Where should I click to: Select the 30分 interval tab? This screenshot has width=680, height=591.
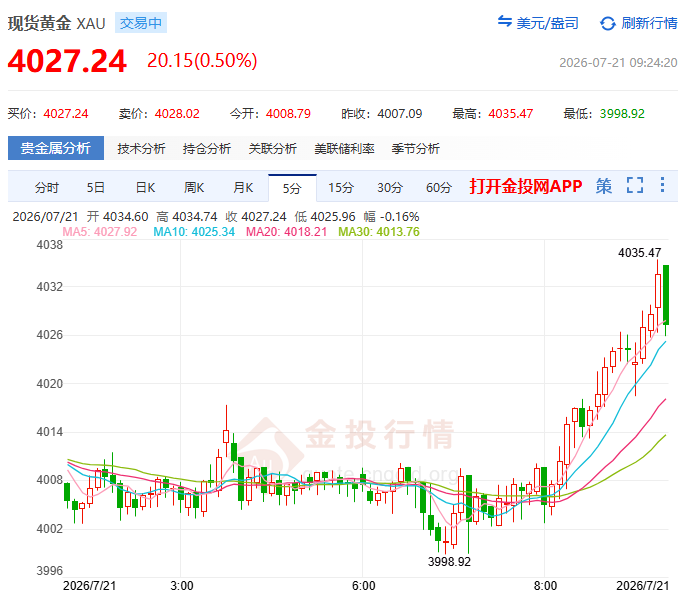(390, 188)
